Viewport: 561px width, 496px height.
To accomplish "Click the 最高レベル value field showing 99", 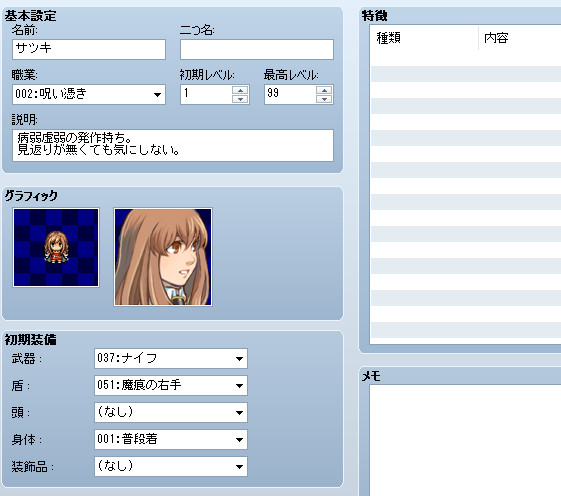I will (x=290, y=94).
